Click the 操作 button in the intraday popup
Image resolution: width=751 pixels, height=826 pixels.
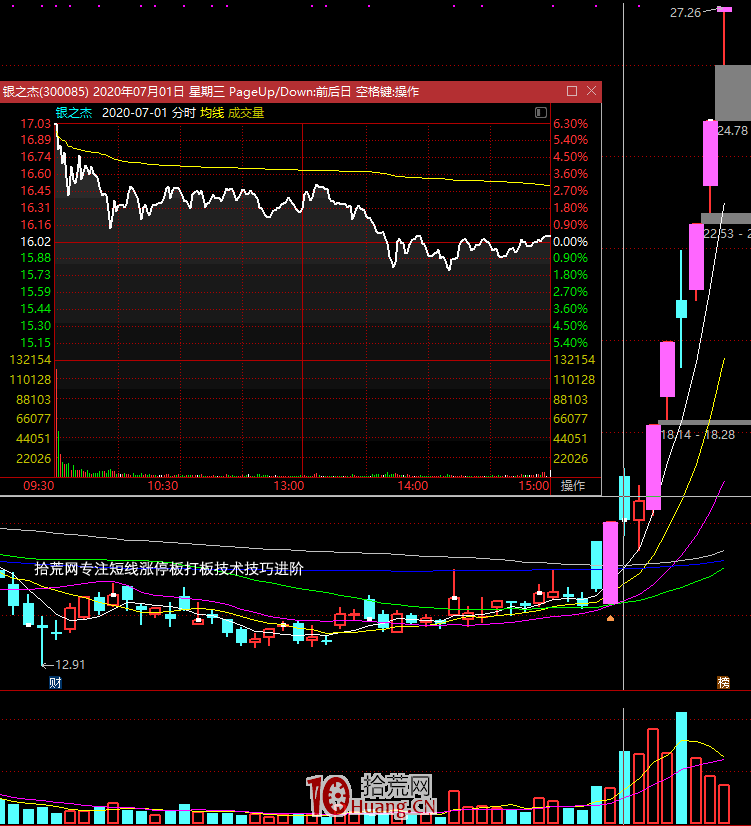pyautogui.click(x=573, y=486)
